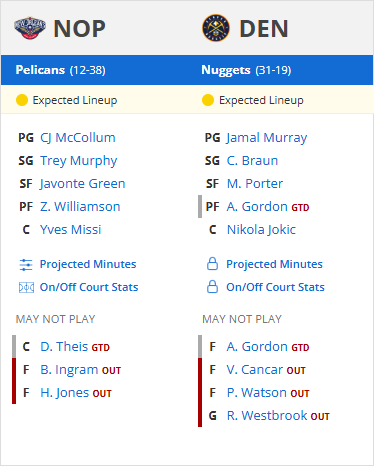Select Nikola Jokic in the Nuggets lineup

click(x=261, y=230)
